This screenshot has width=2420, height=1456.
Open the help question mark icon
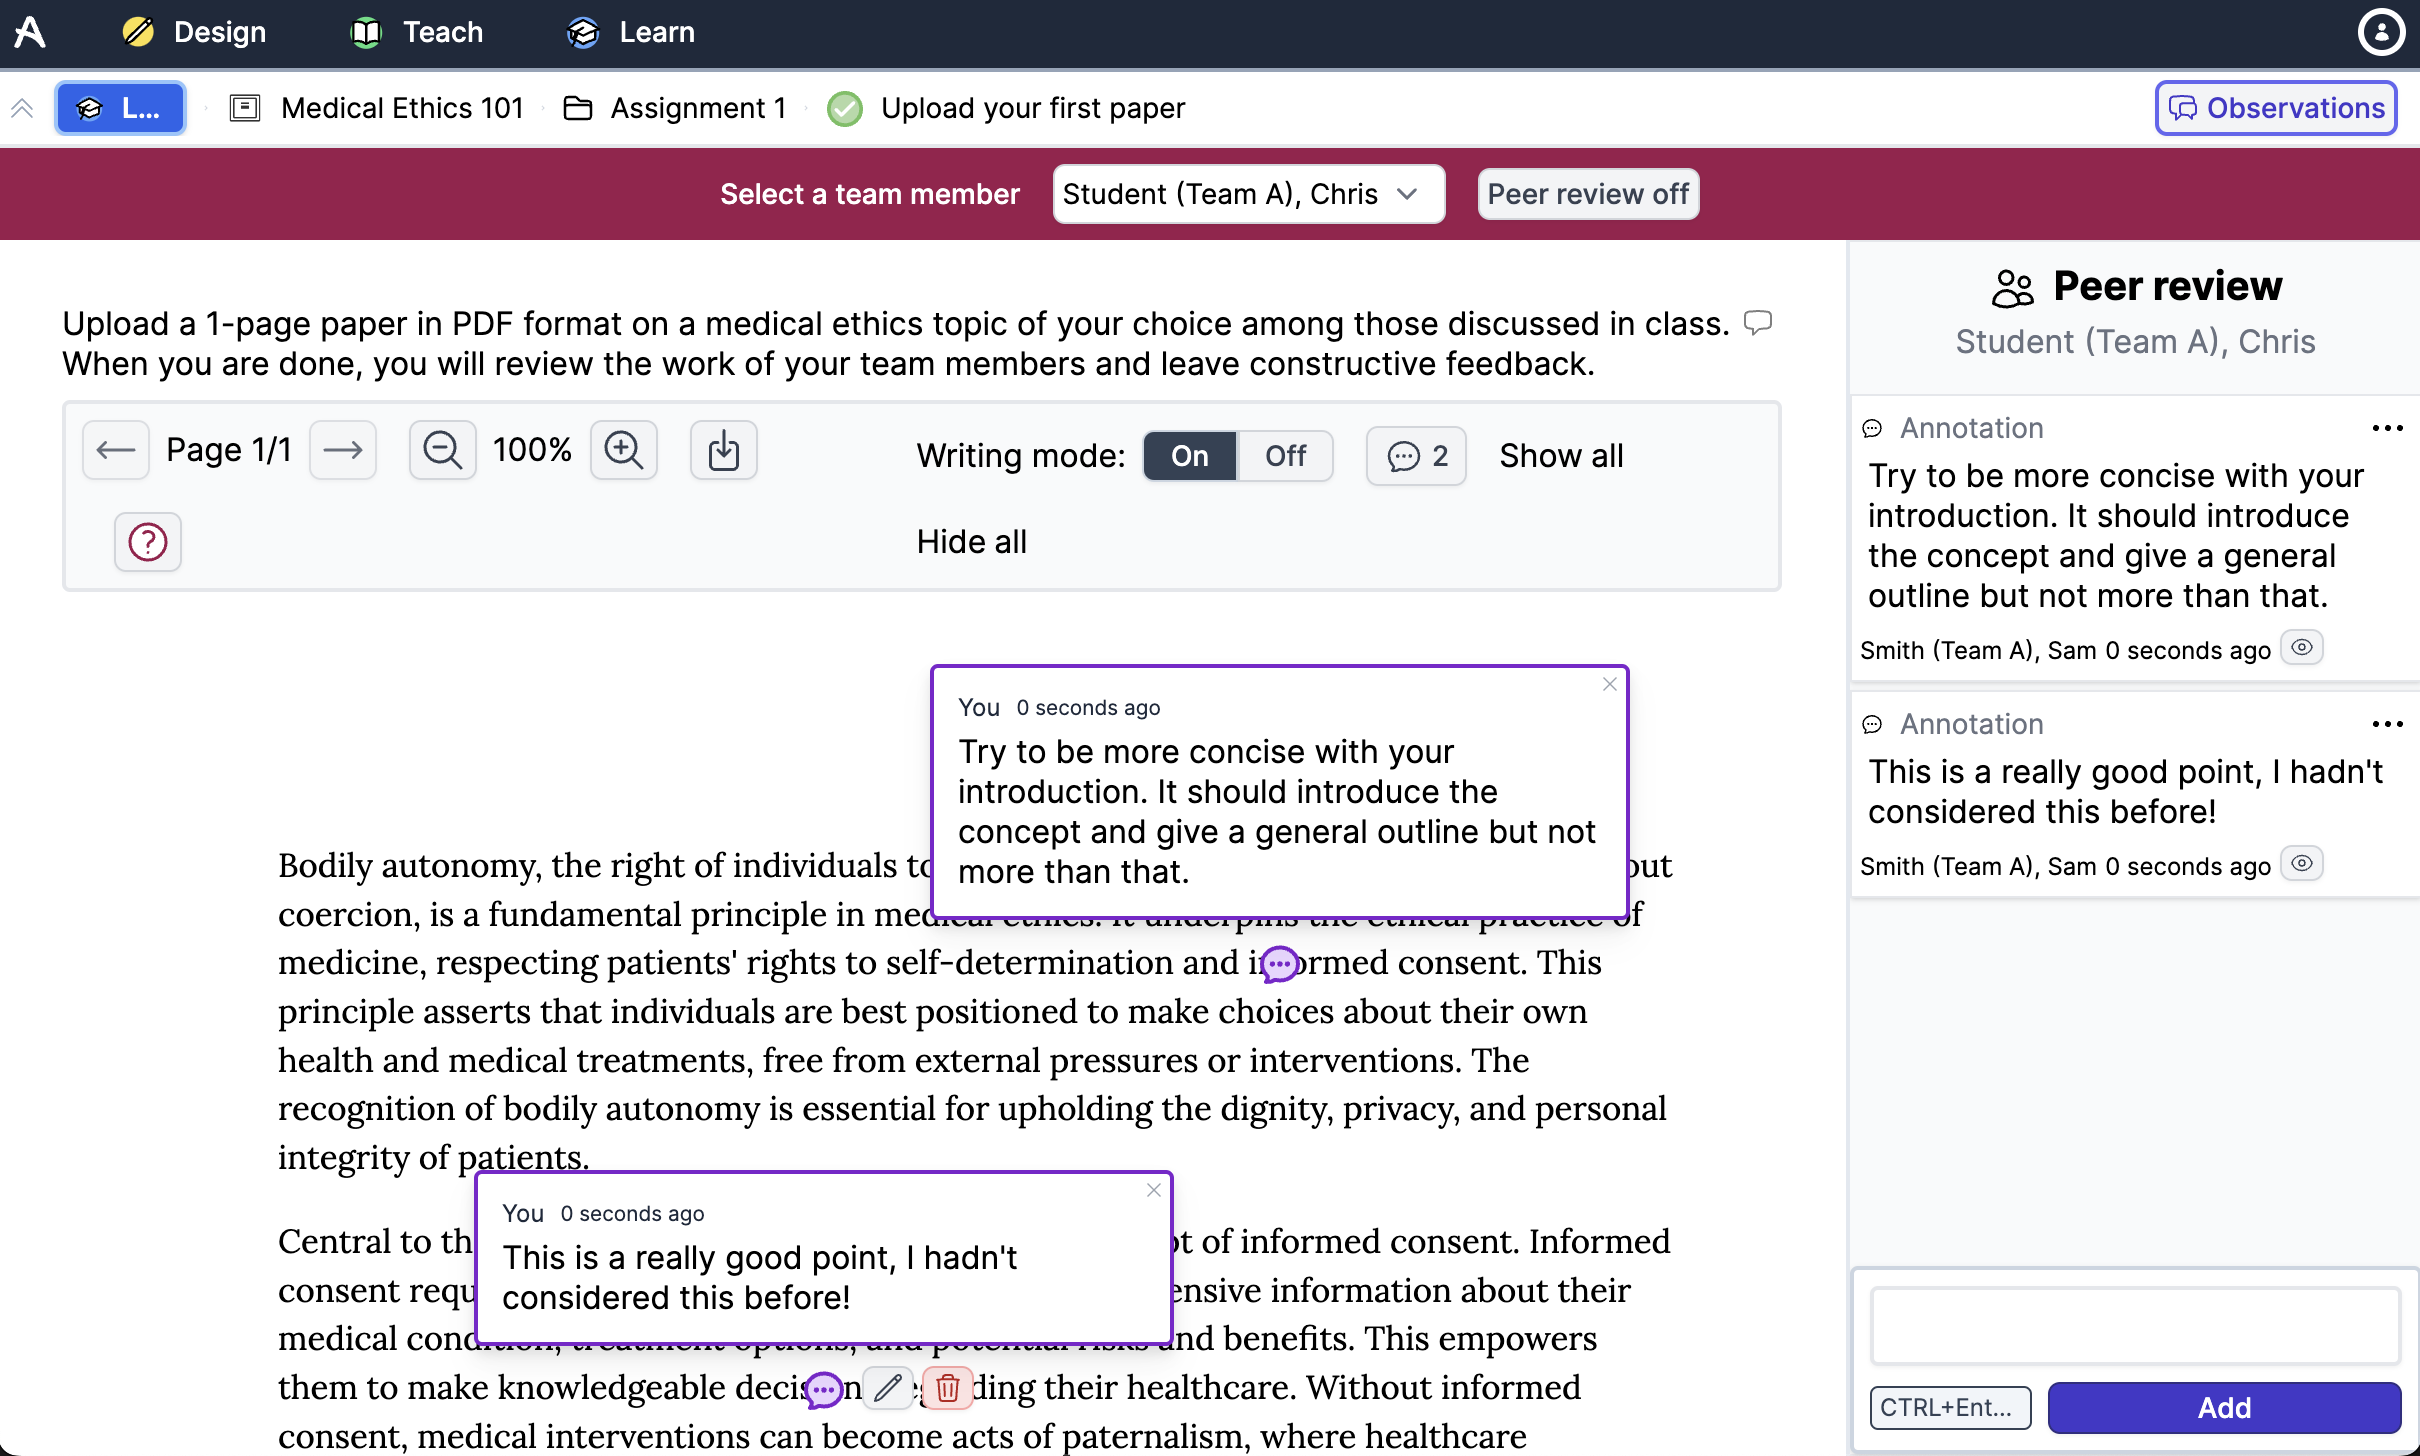coord(148,542)
